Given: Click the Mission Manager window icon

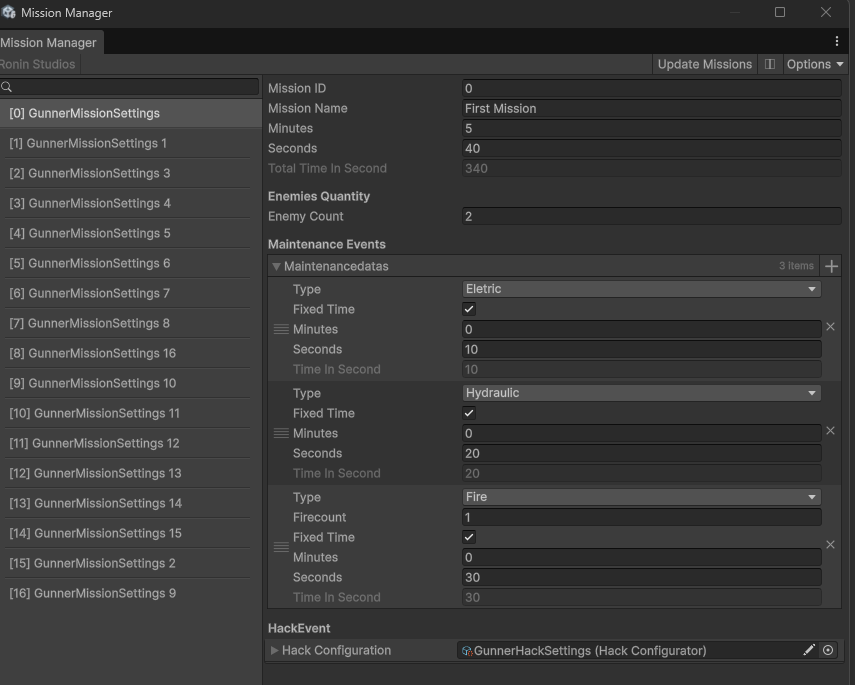Looking at the screenshot, I should pyautogui.click(x=9, y=11).
